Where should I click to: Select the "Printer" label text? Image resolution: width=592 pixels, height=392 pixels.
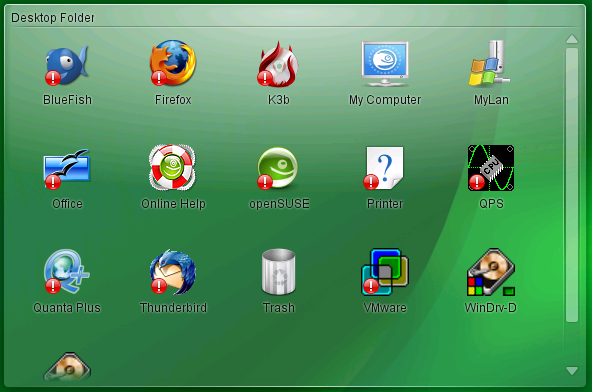click(x=385, y=204)
